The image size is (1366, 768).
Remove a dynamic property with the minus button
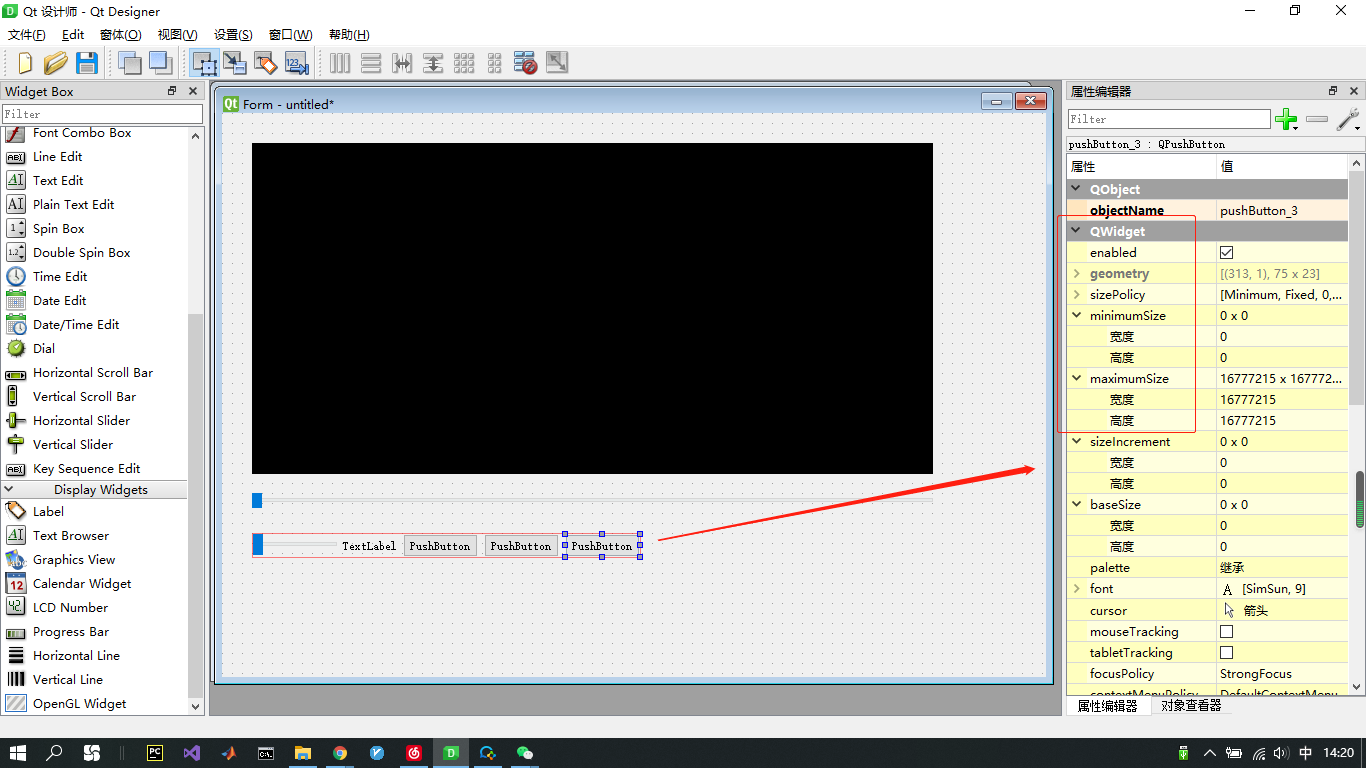[1316, 119]
